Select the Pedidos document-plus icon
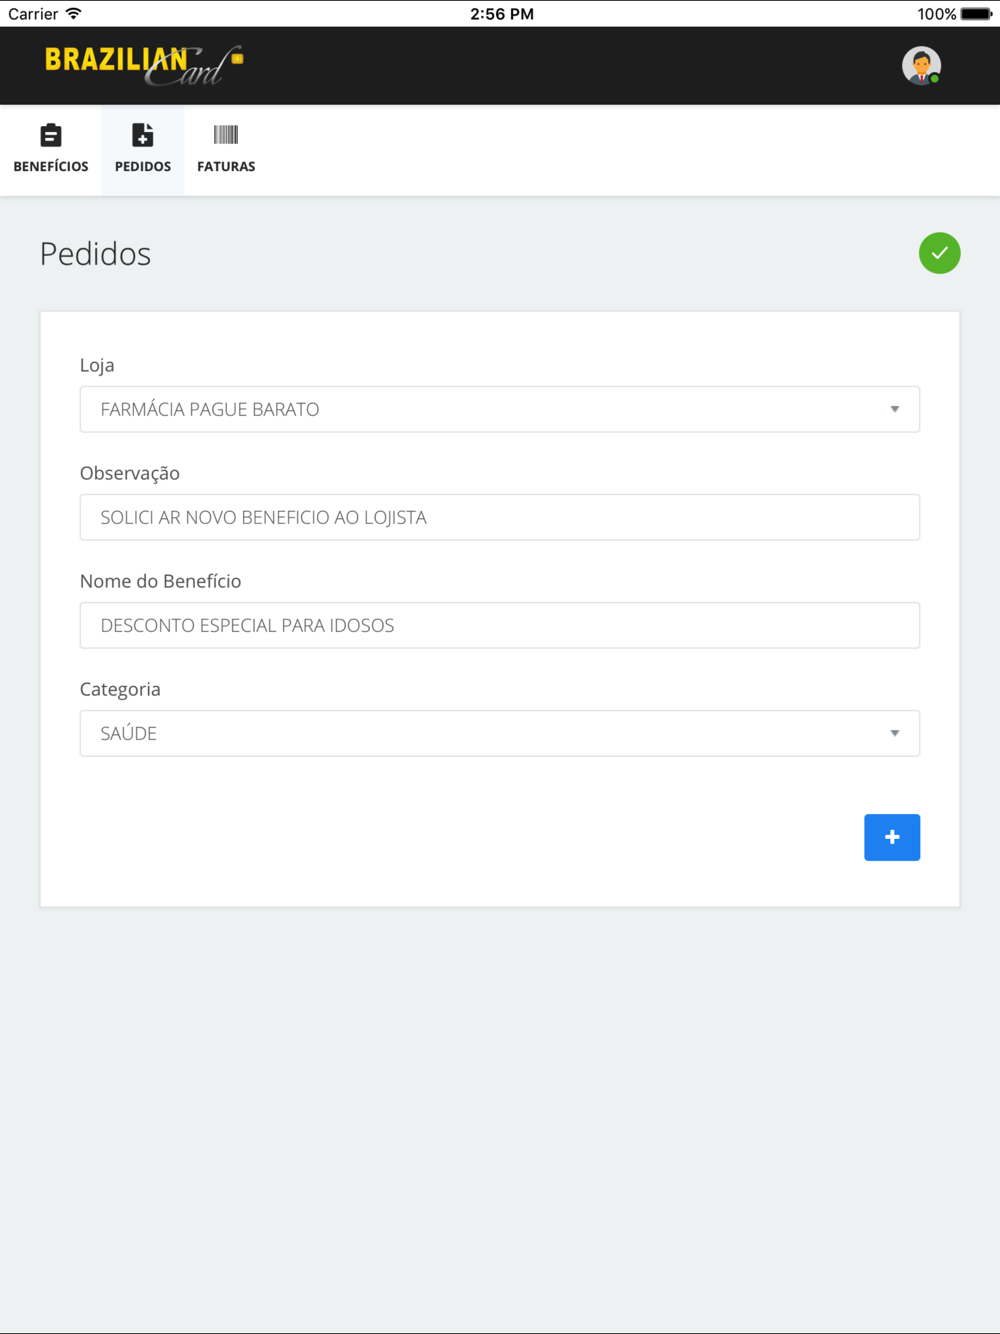1000x1334 pixels. [143, 135]
